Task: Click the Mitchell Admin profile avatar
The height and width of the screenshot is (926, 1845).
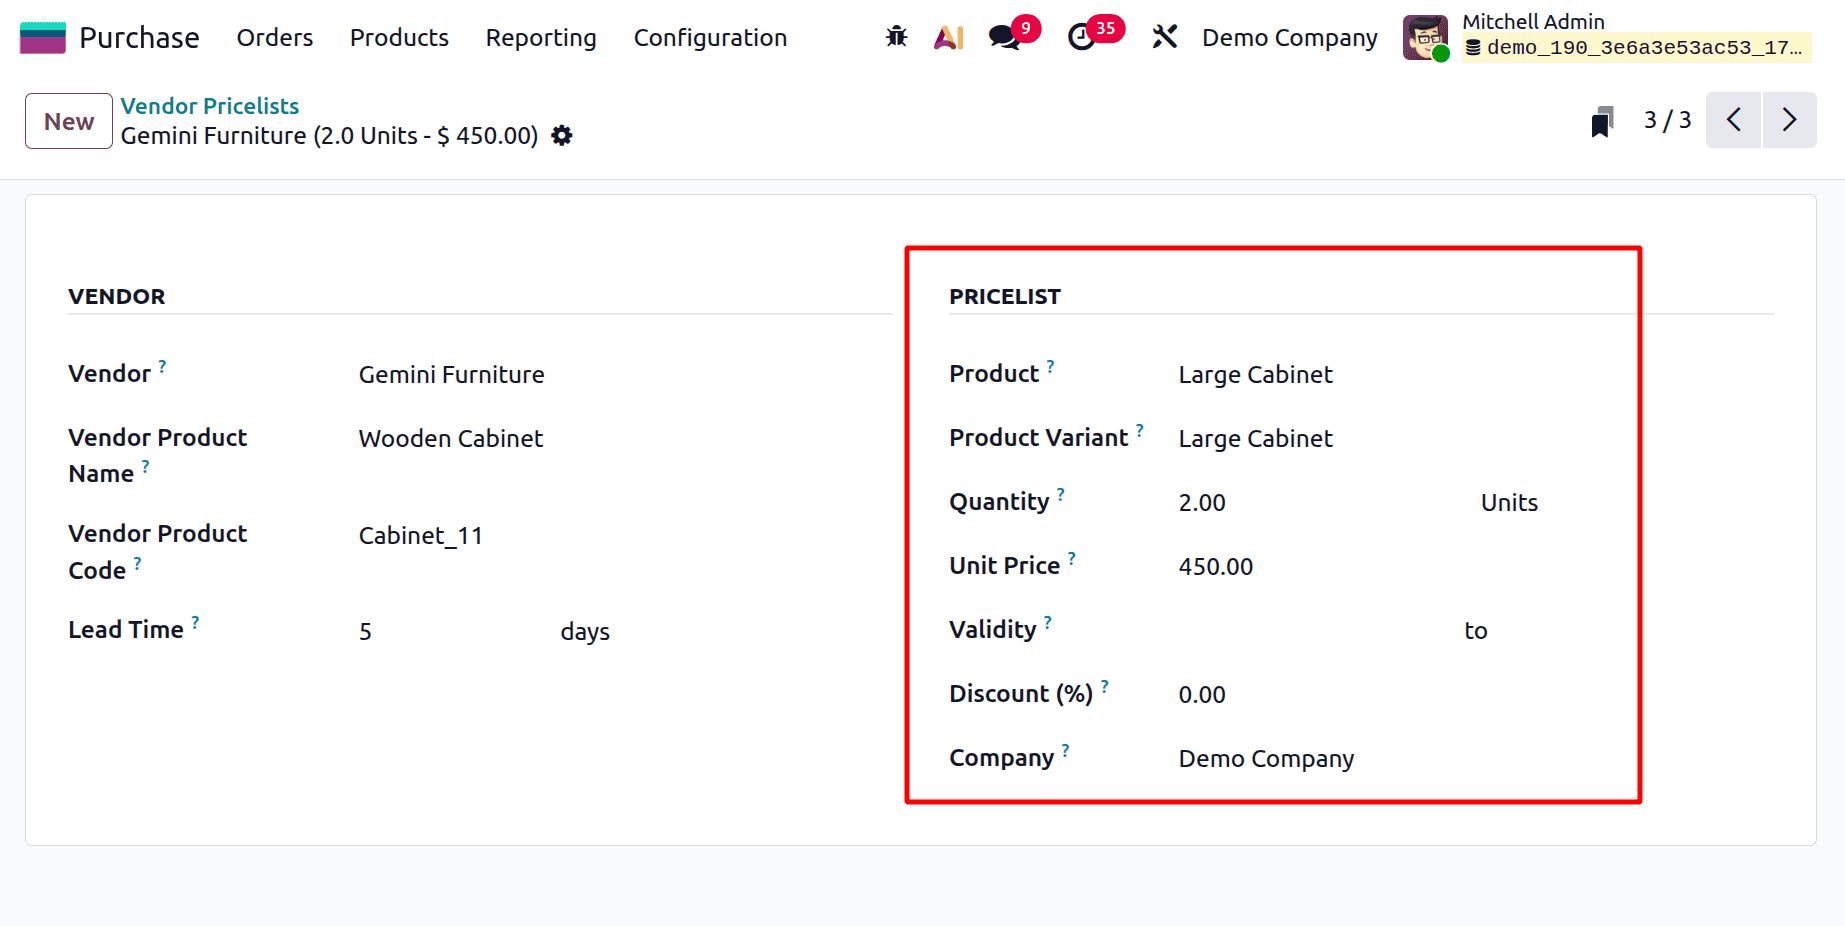Action: tap(1424, 36)
